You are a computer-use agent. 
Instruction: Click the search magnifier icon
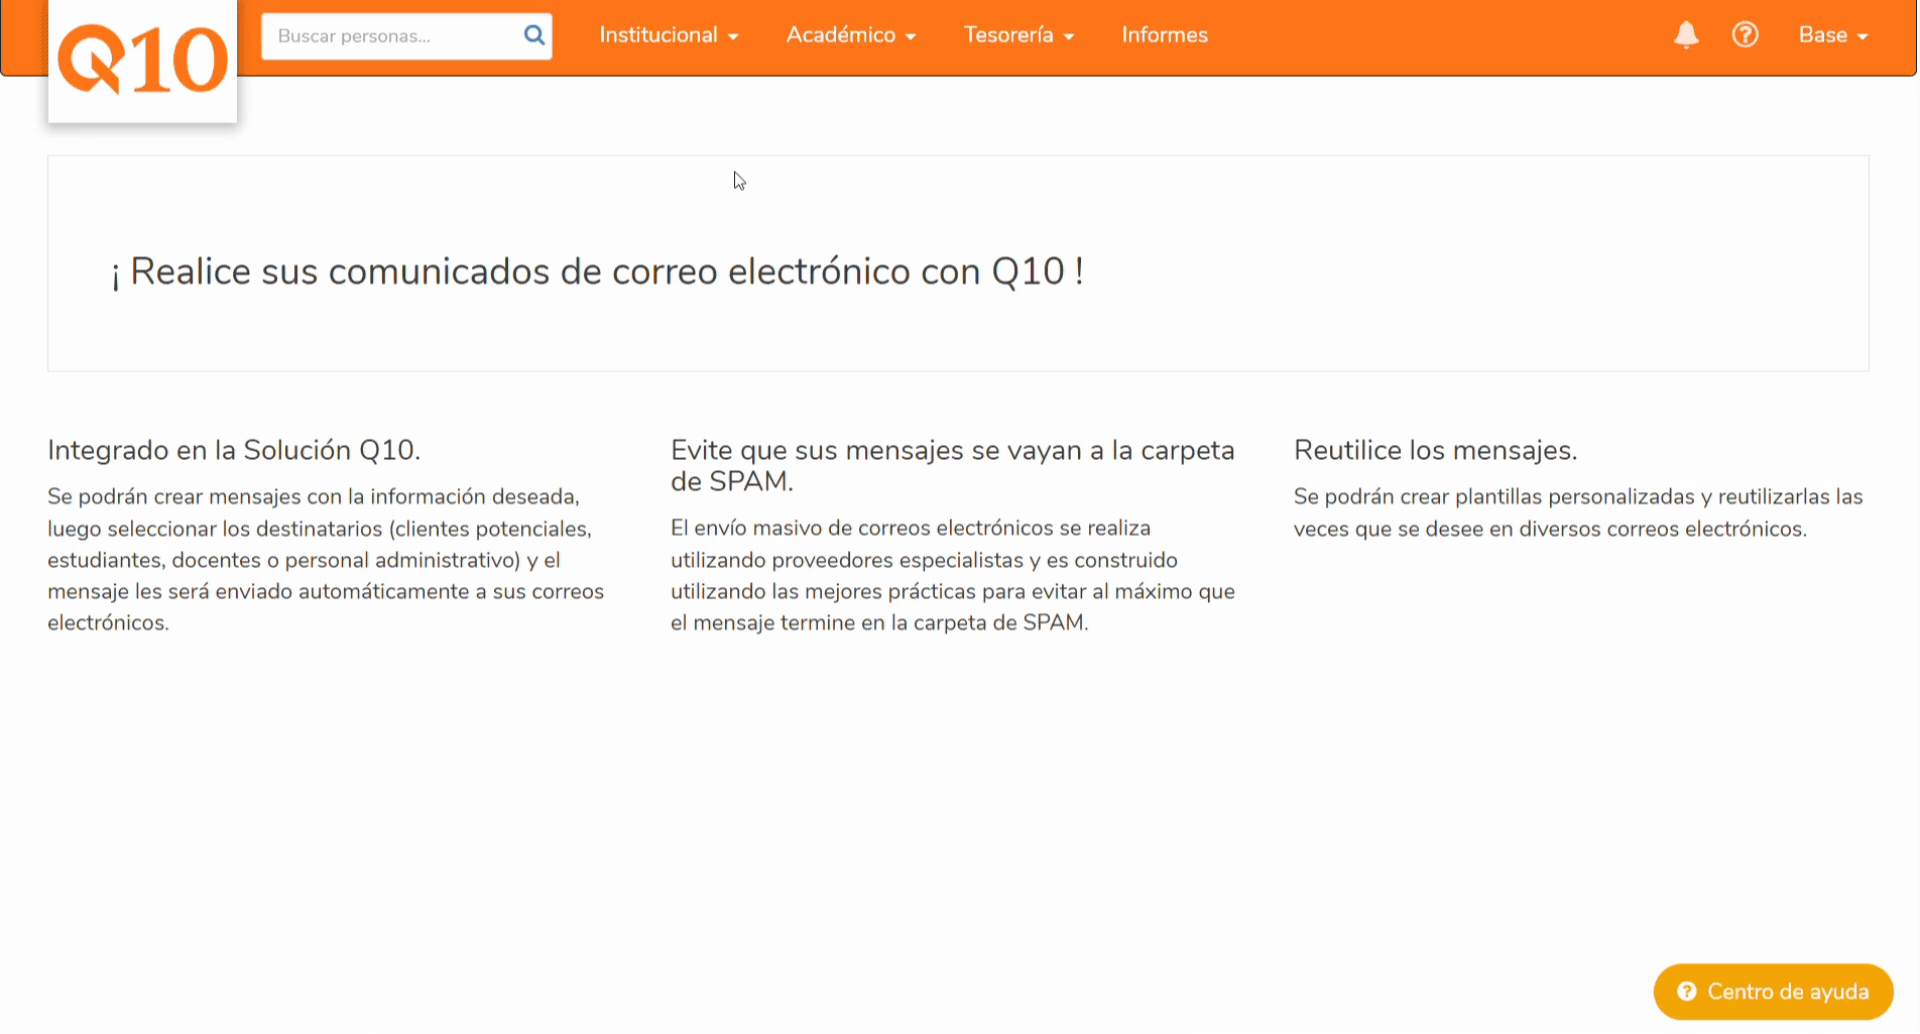tap(534, 35)
